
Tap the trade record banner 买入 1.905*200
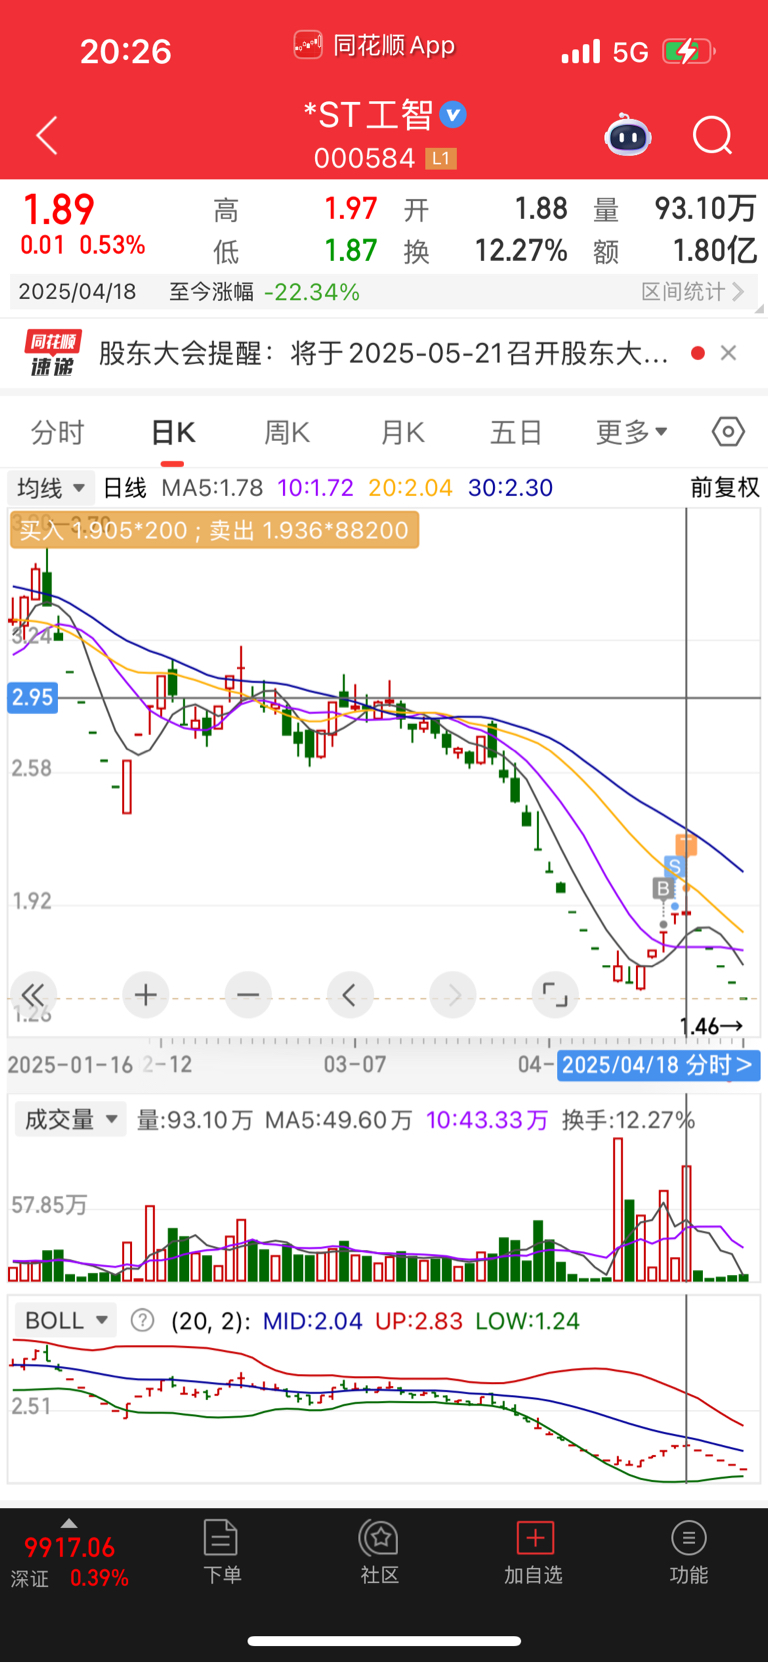[214, 530]
